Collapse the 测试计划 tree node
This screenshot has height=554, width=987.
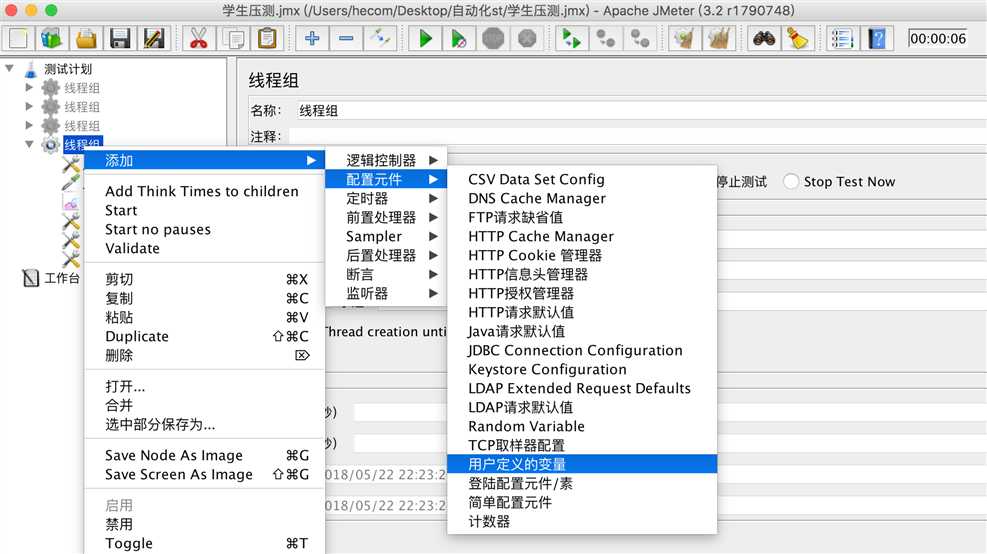9,68
